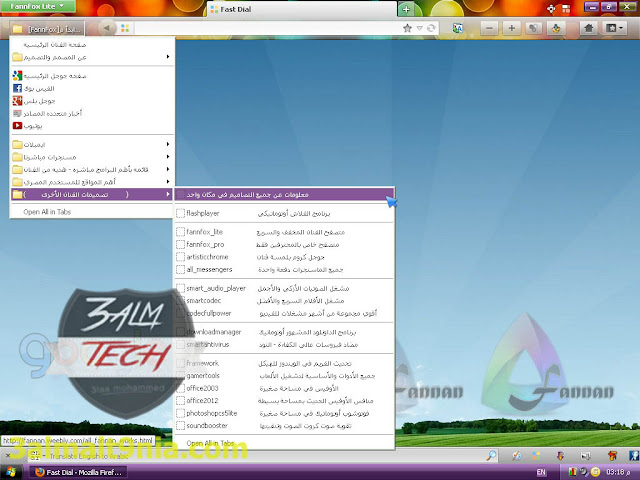Click the colored squares icon in bottom bar
Image resolution: width=640 pixels, height=480 pixels.
(x=536, y=455)
